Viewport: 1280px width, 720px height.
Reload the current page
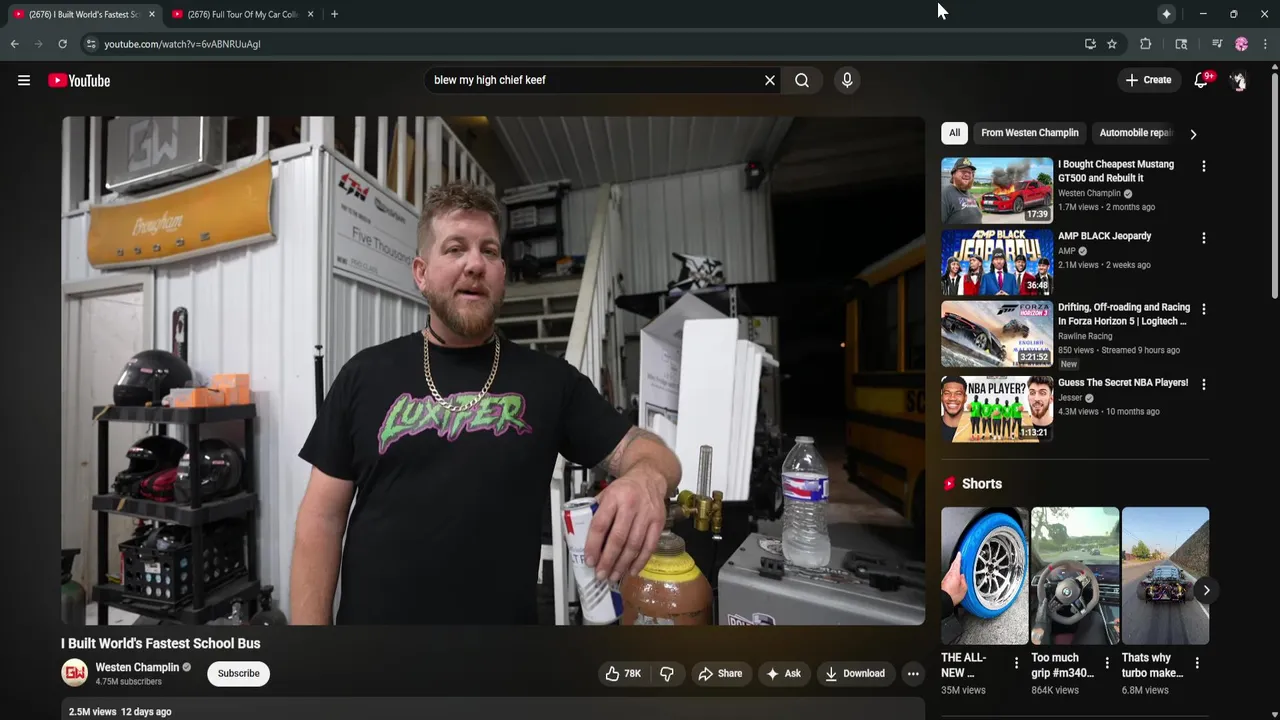[62, 44]
